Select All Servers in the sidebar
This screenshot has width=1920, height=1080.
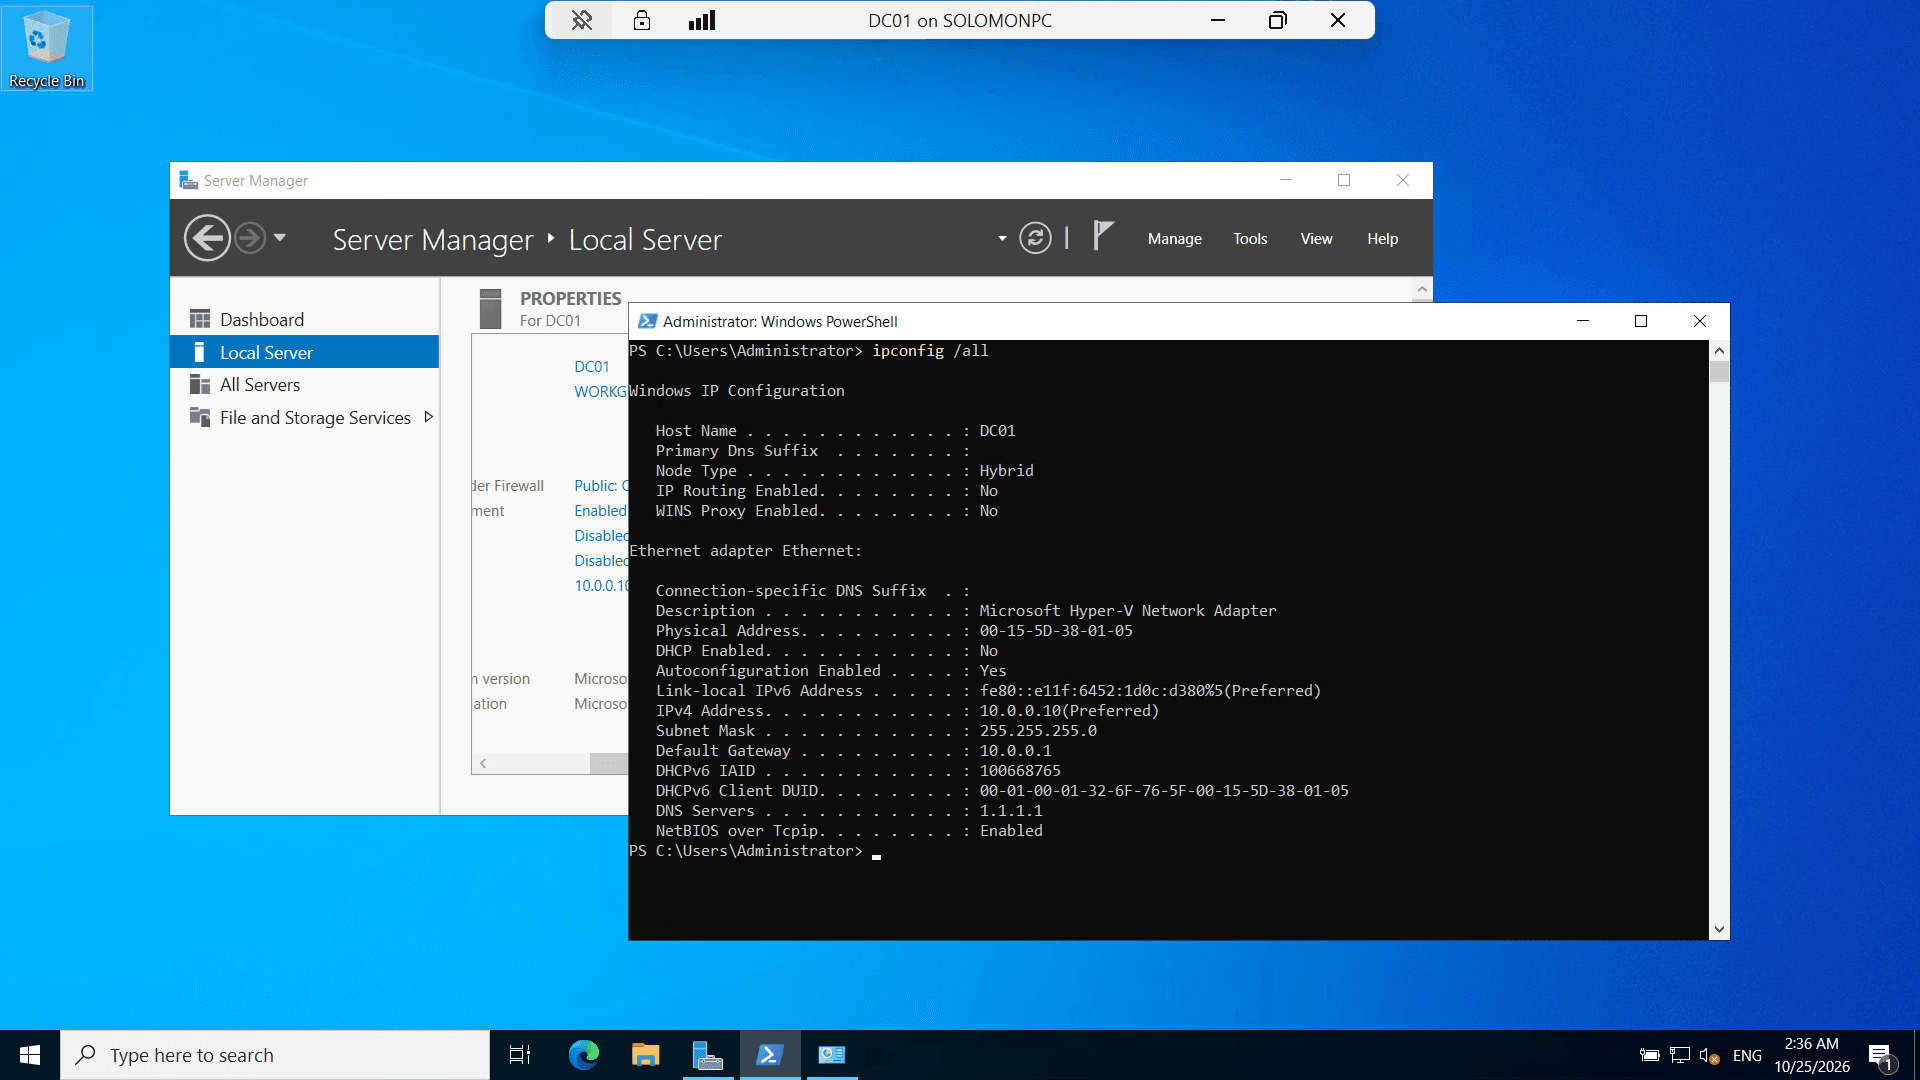click(x=304, y=385)
